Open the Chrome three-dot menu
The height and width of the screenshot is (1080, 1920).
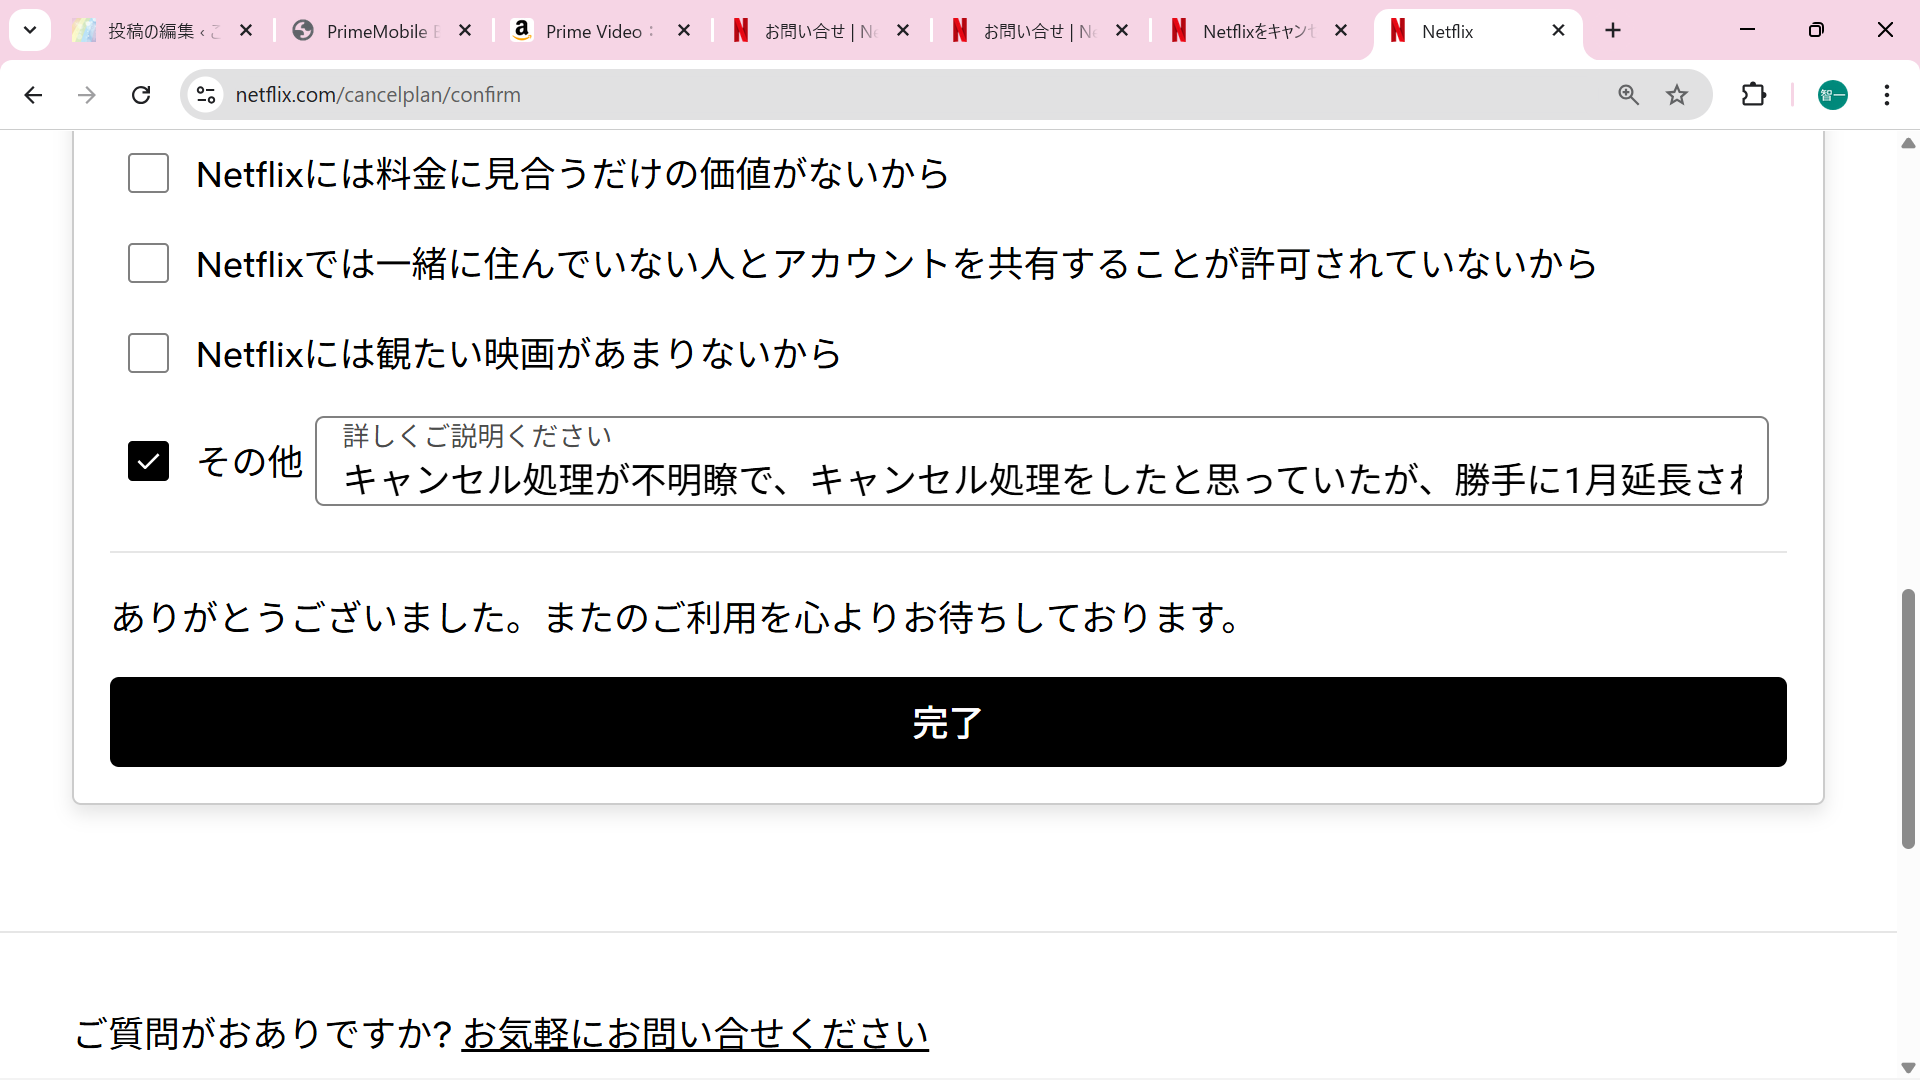[1886, 95]
